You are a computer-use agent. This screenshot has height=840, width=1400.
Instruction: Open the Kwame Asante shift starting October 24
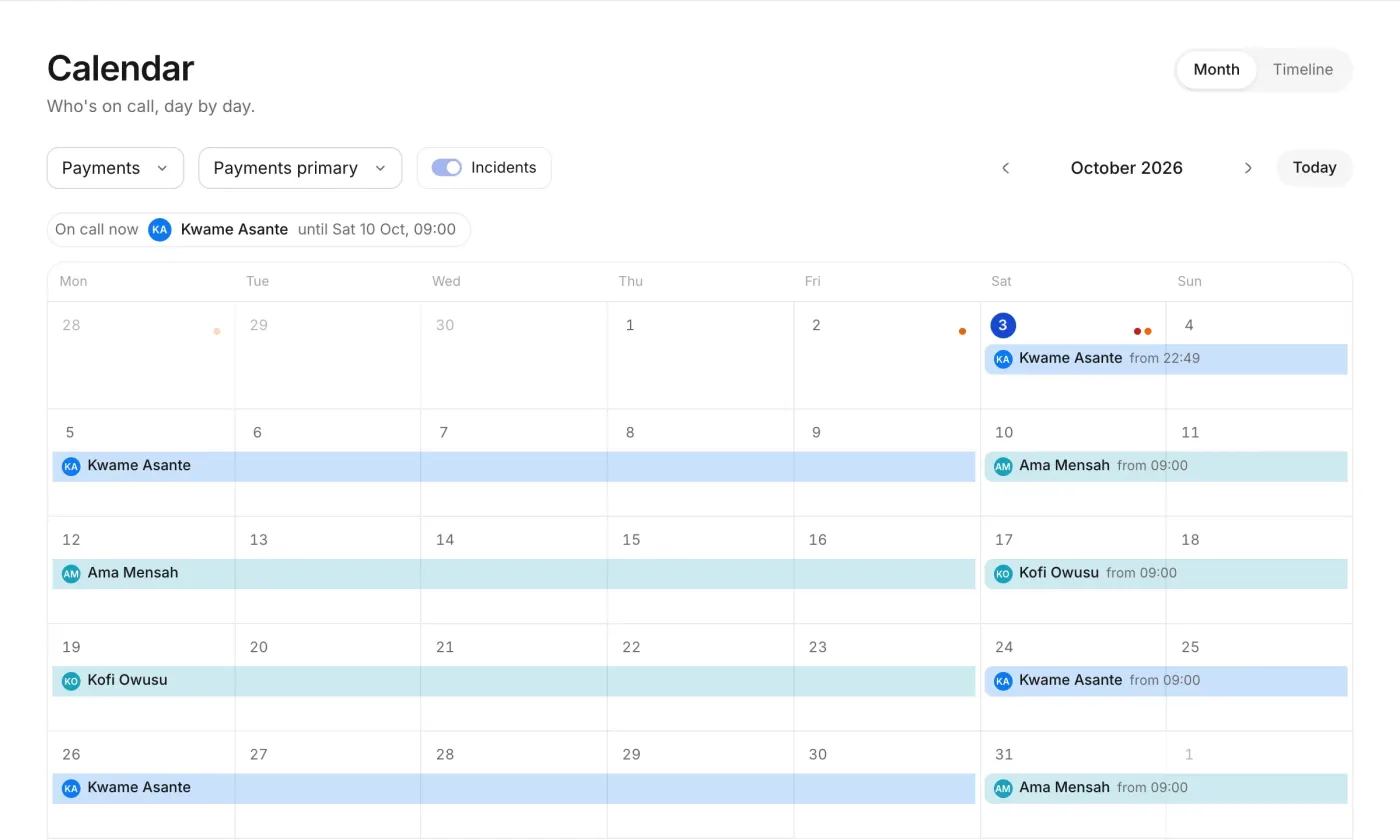(1166, 681)
